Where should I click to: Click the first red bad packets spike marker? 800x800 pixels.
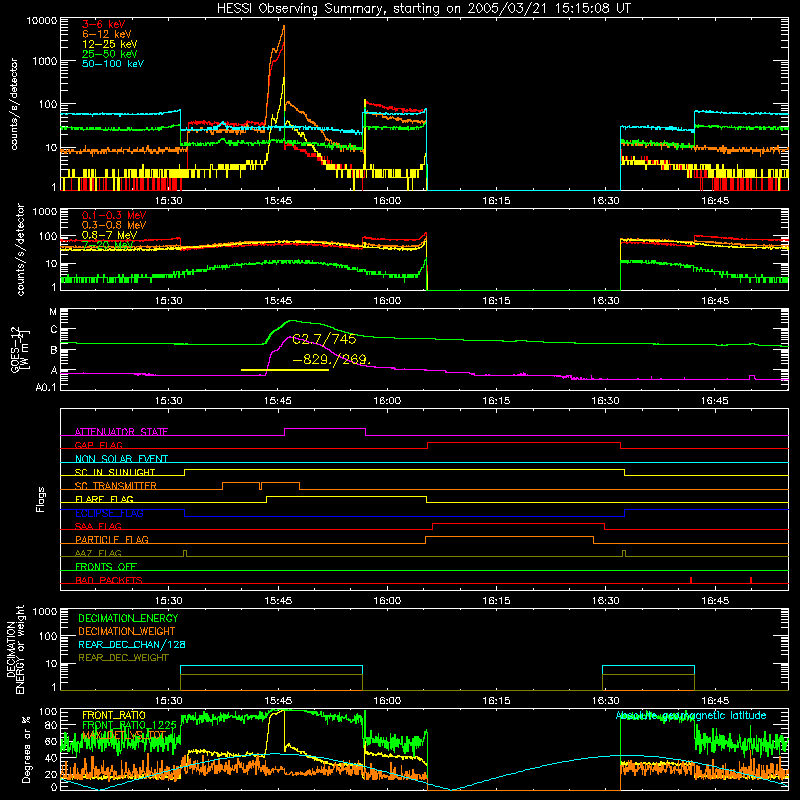pyautogui.click(x=691, y=580)
